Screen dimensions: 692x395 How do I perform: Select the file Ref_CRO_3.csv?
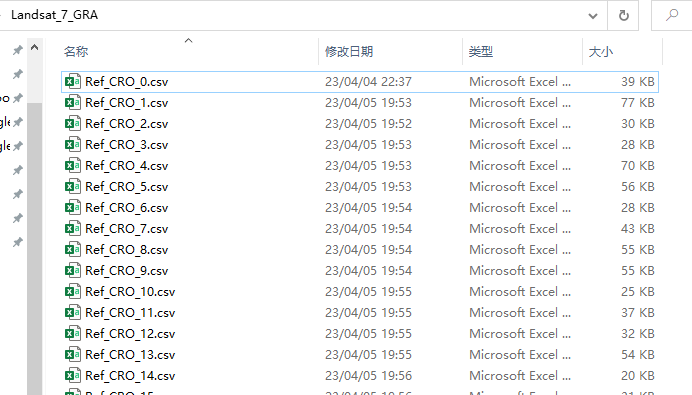click(x=360, y=145)
